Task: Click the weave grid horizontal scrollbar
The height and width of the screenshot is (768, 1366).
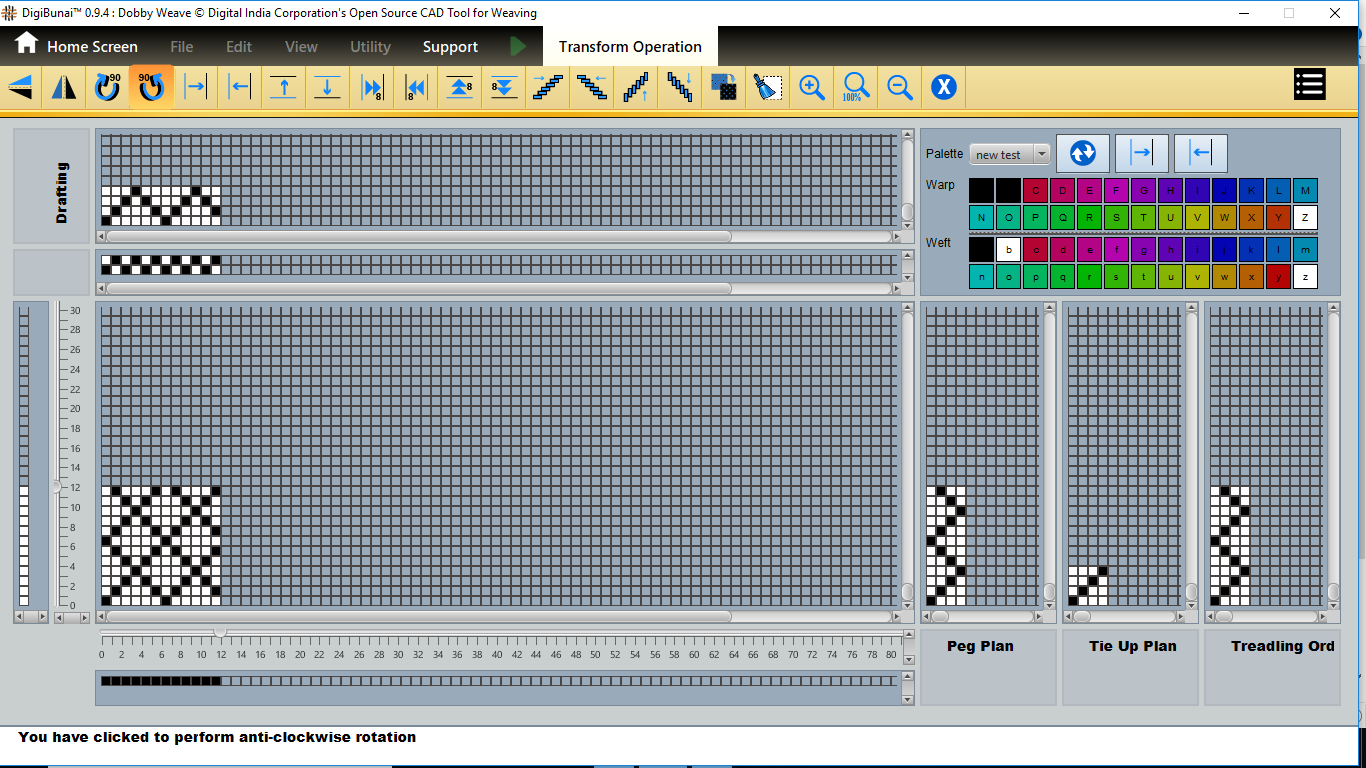Action: click(x=419, y=617)
